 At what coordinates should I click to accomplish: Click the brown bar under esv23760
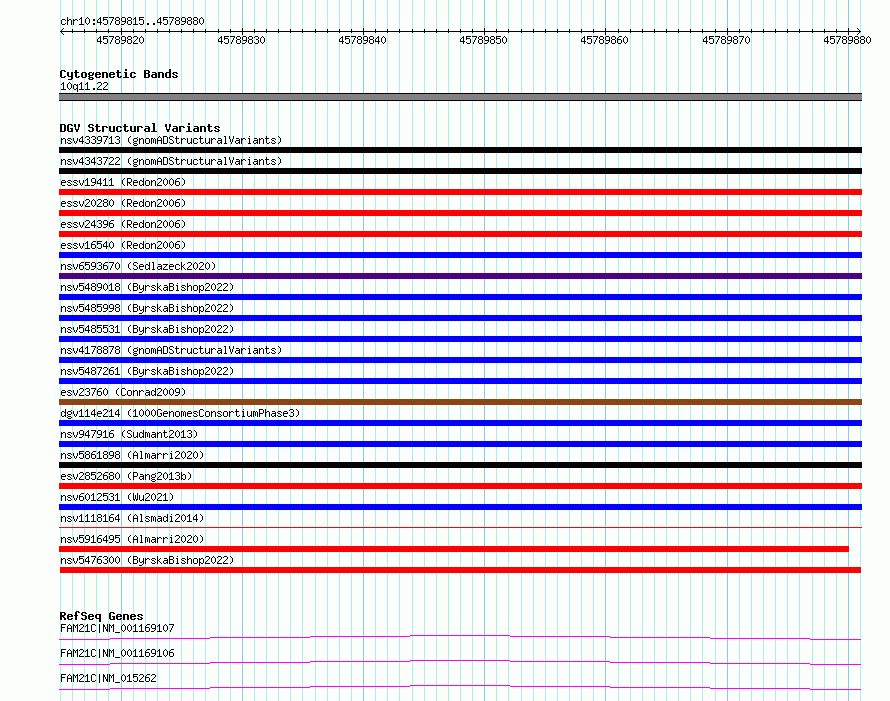click(460, 402)
